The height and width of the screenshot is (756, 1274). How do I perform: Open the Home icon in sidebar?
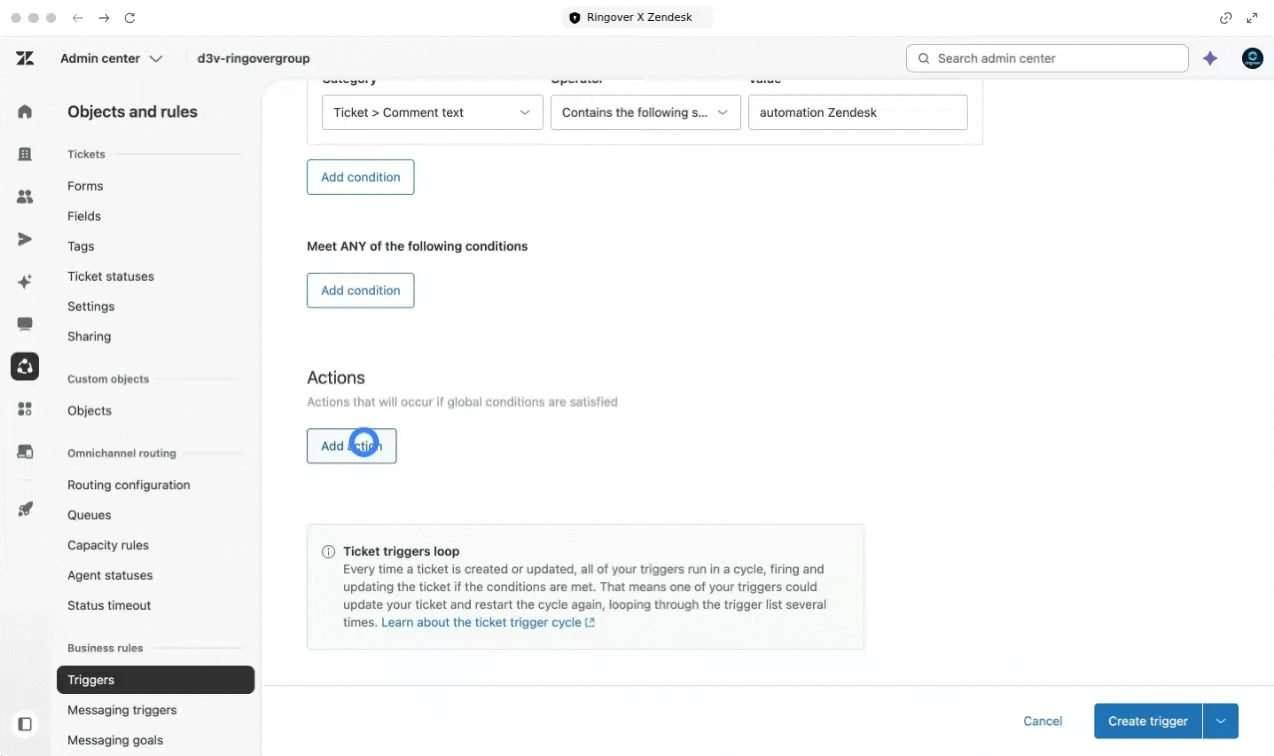(x=25, y=112)
